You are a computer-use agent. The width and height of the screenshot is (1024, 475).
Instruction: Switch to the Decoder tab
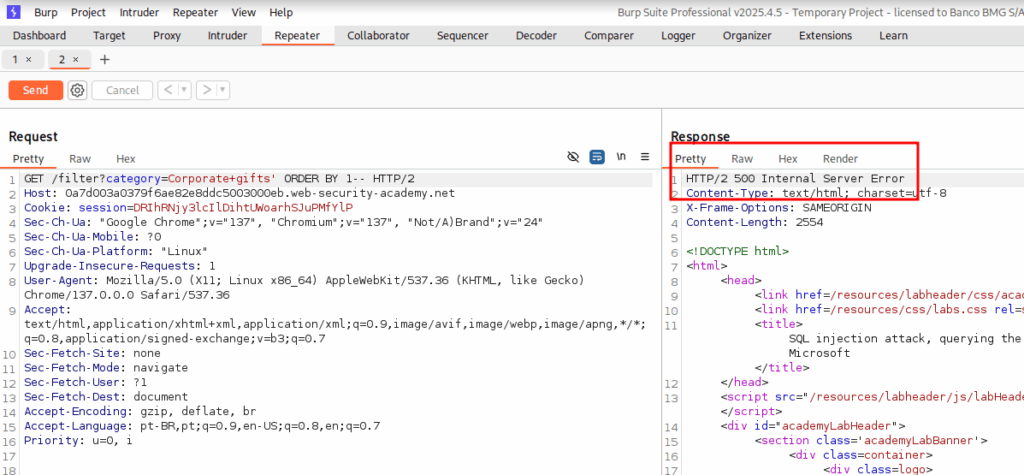(536, 36)
